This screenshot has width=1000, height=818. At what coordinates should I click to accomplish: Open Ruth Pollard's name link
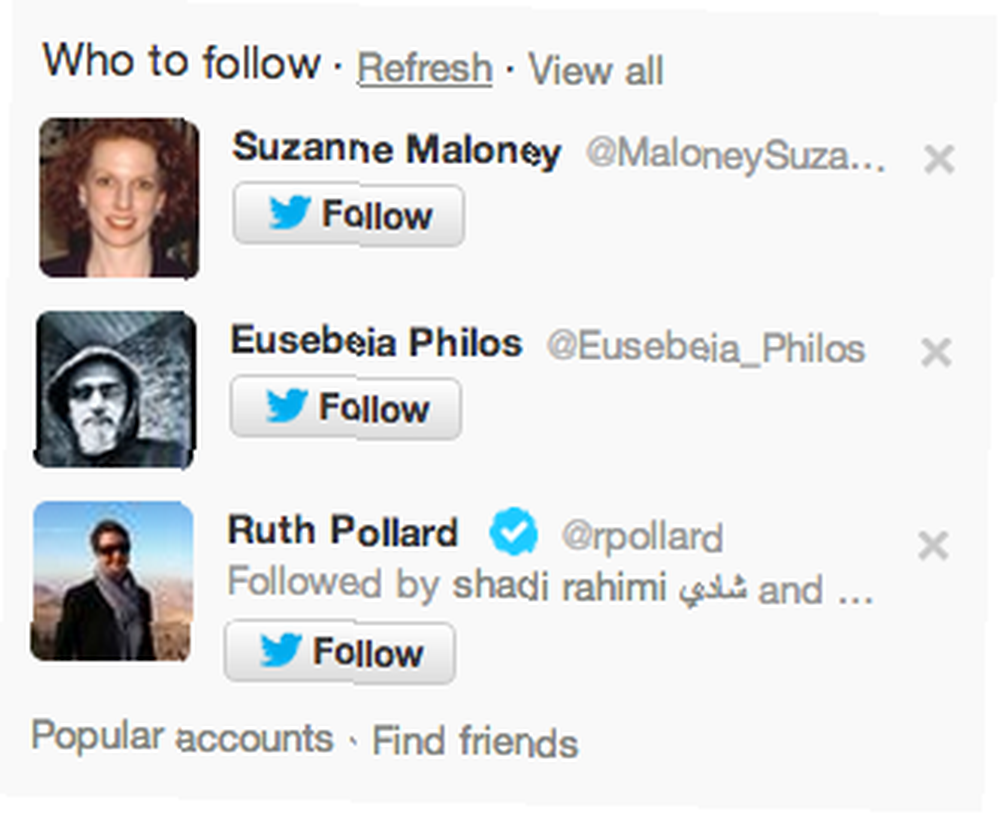(343, 530)
